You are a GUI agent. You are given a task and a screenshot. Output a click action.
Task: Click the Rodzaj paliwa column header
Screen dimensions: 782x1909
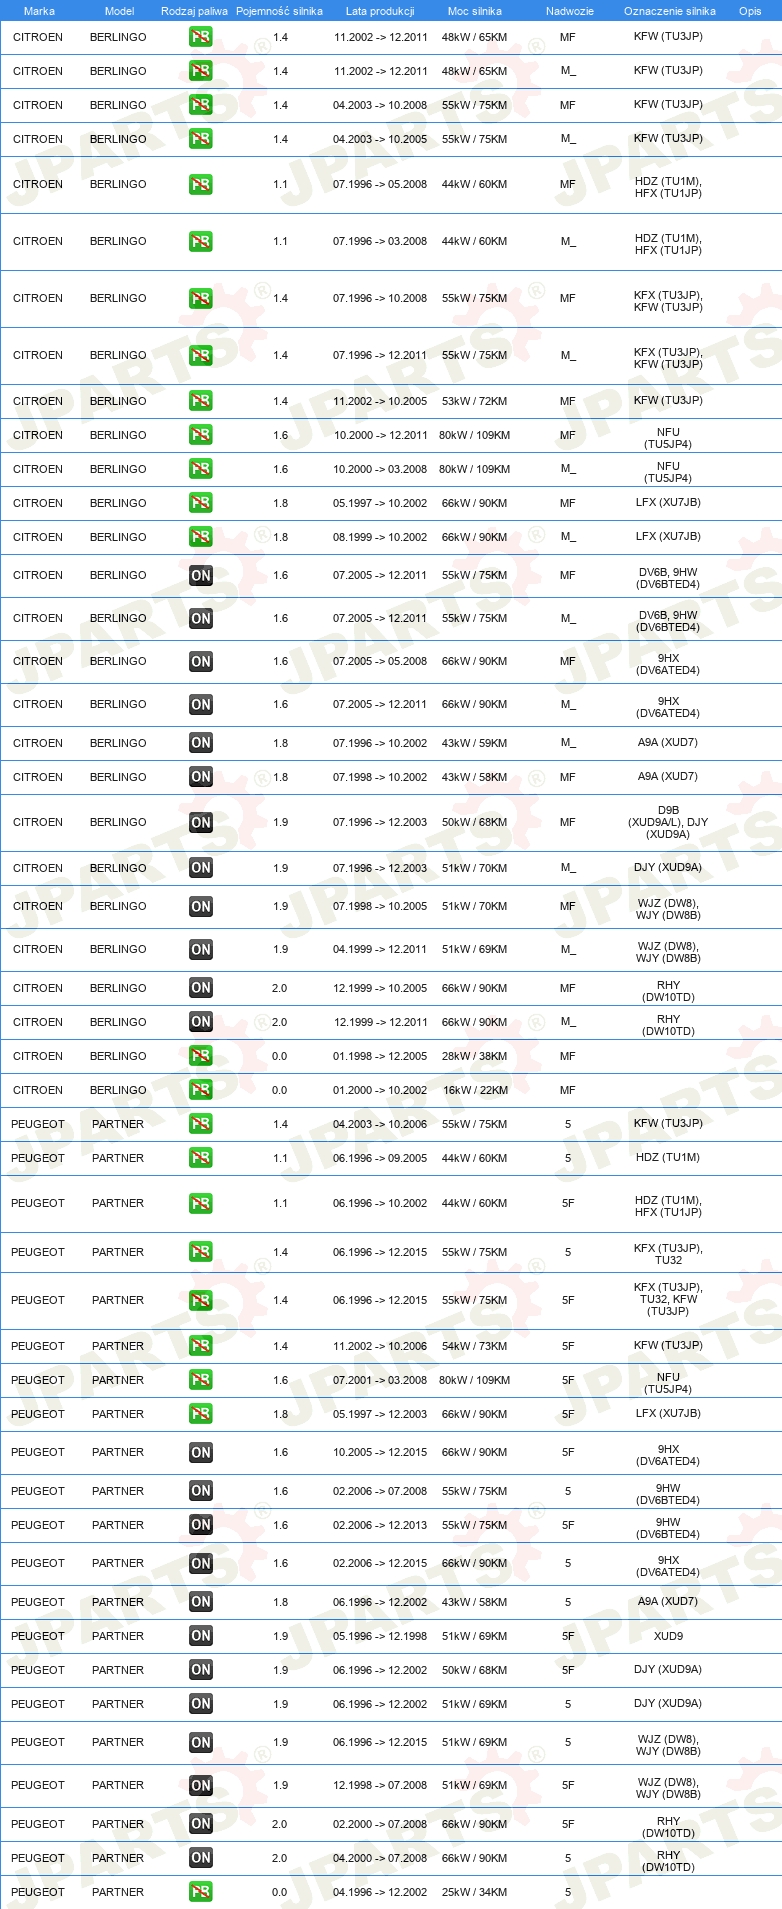(x=194, y=11)
